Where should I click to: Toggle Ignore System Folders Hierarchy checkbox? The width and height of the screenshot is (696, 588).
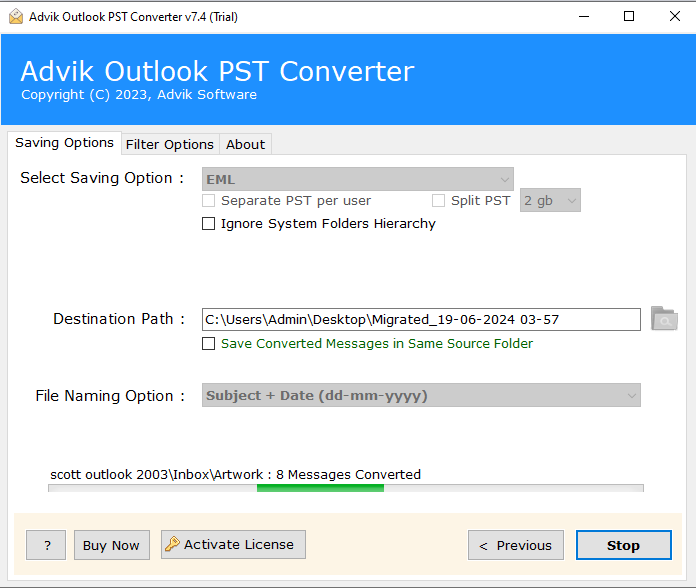(x=209, y=223)
